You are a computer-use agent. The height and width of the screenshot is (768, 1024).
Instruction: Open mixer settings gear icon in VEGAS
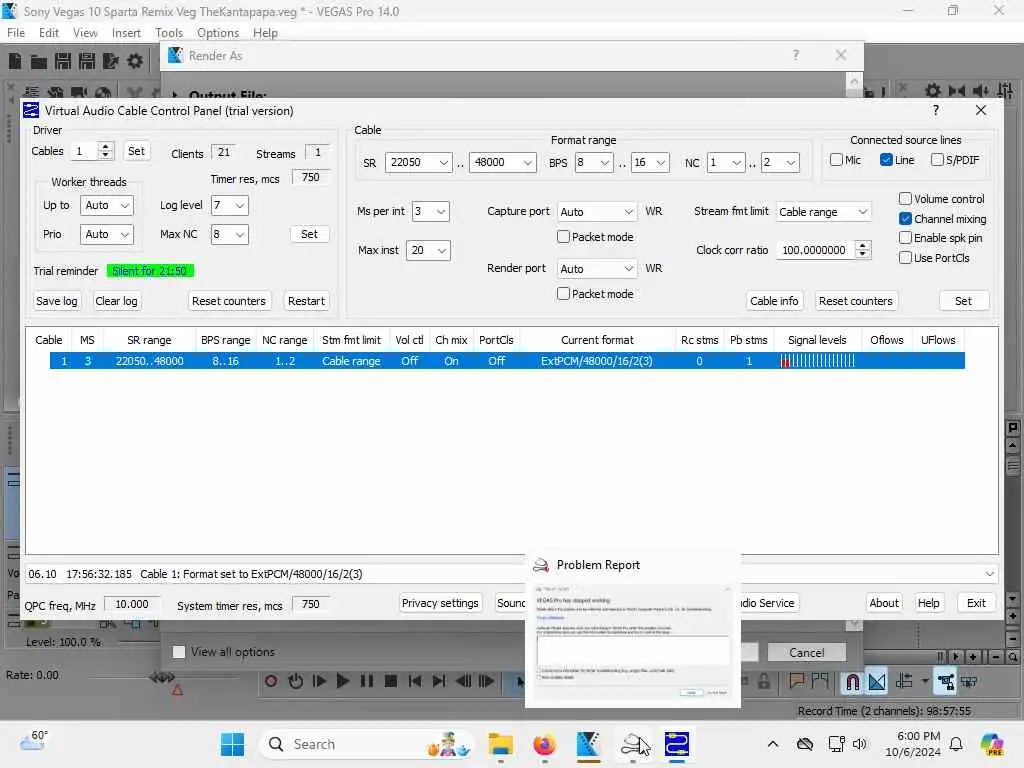[933, 90]
